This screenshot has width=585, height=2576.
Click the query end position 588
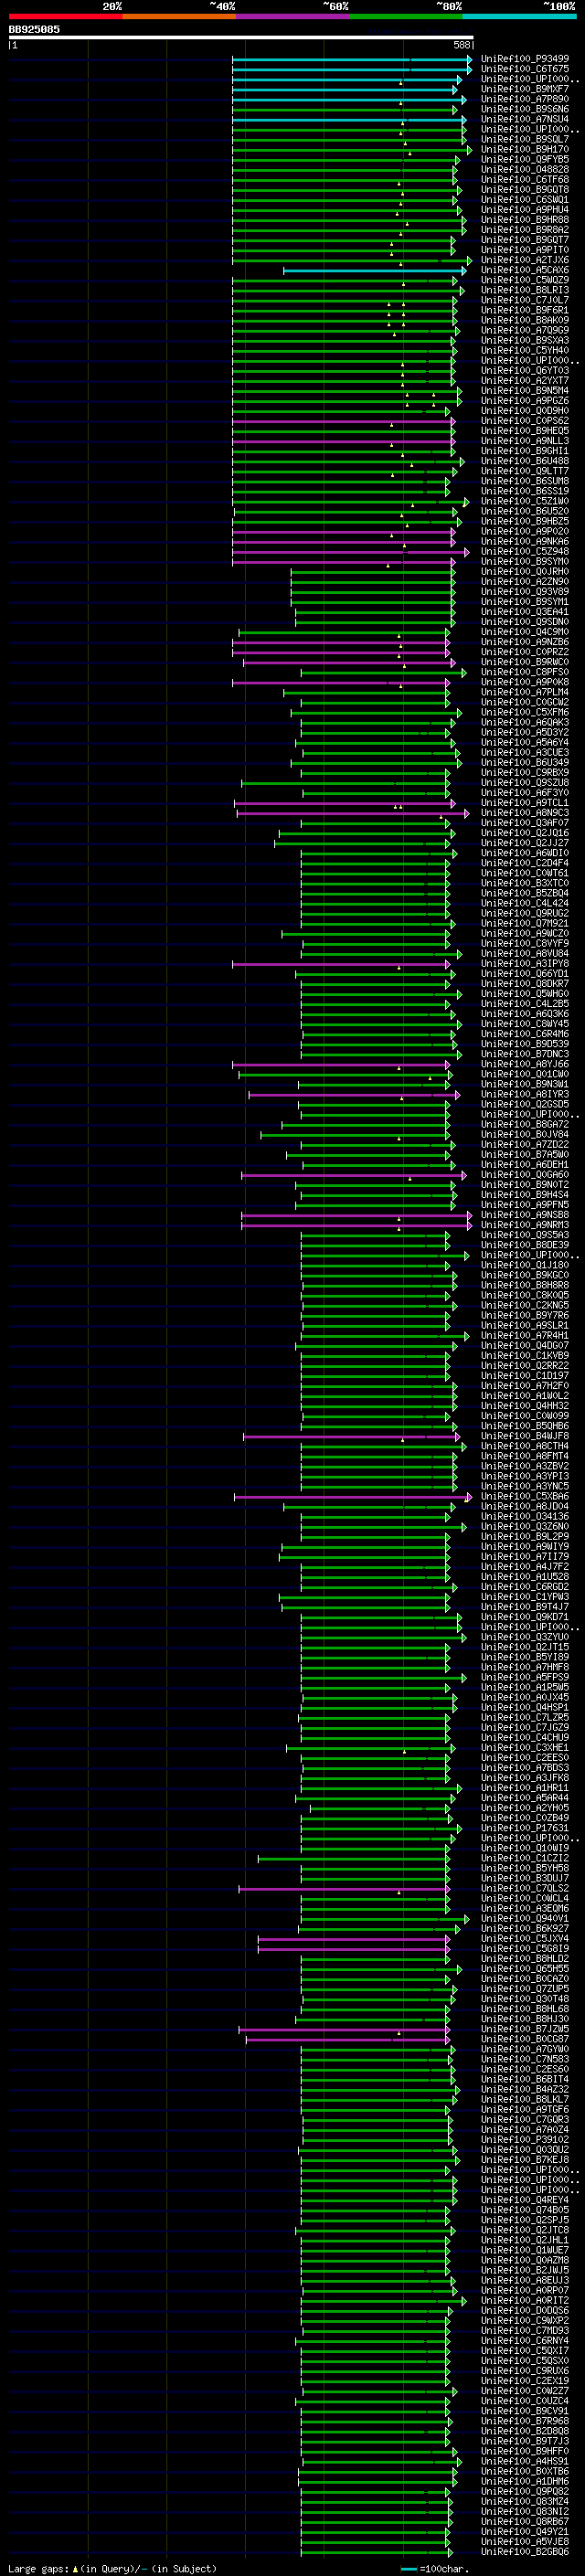click(x=461, y=45)
